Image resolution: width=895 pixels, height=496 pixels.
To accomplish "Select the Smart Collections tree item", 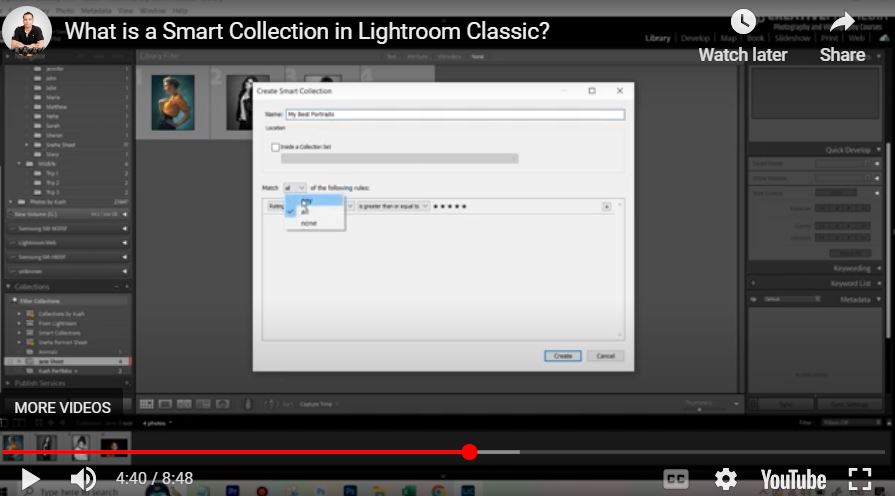I will (59, 333).
